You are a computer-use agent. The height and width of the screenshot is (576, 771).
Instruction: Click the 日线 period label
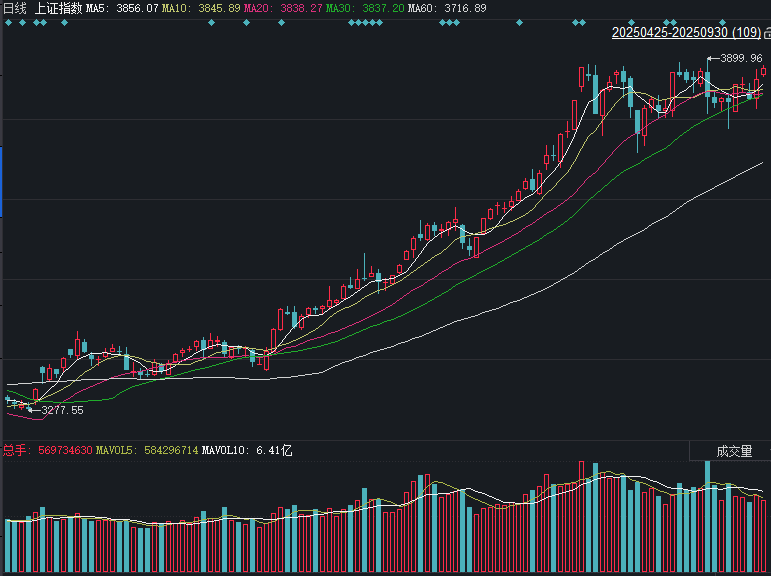[x=14, y=8]
